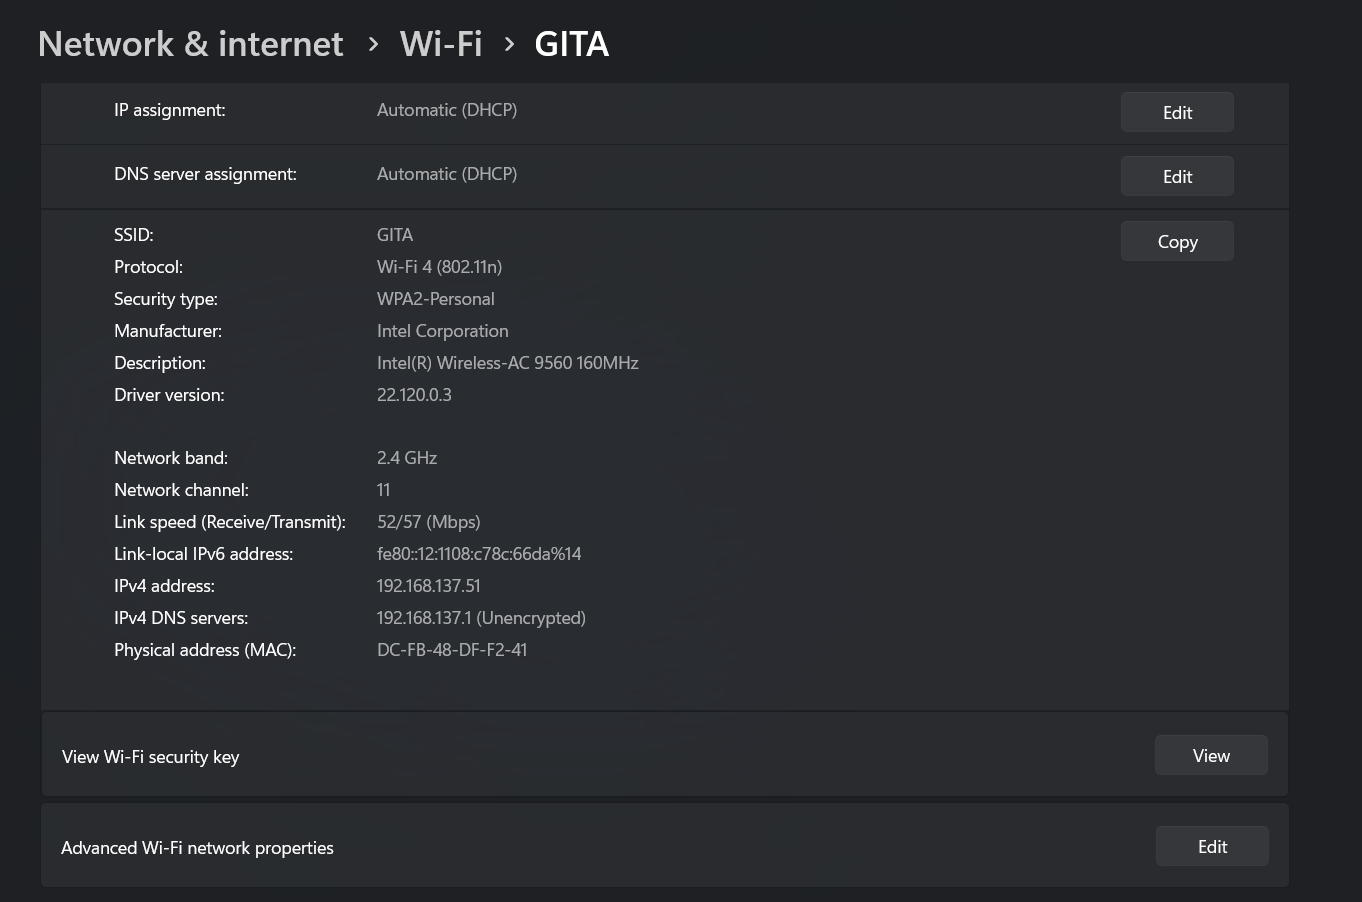The height and width of the screenshot is (902, 1362).
Task: Edit the DNS server assignment
Action: pos(1177,176)
